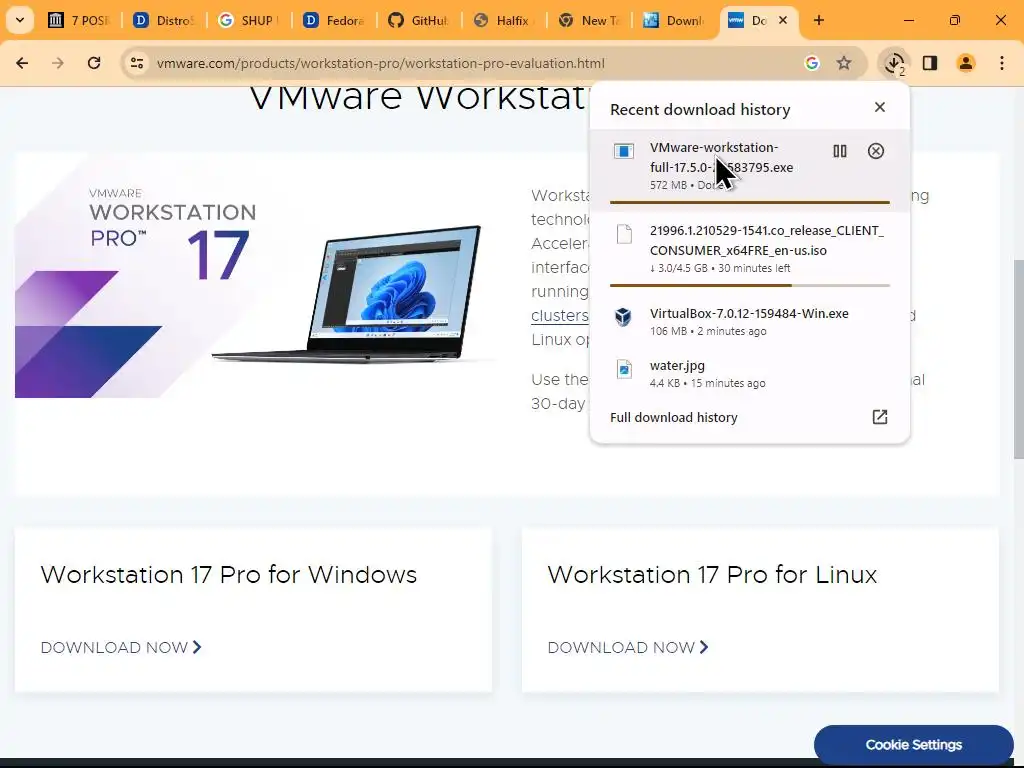
Task: Click the vmware.com address bar URL
Action: [x=381, y=63]
